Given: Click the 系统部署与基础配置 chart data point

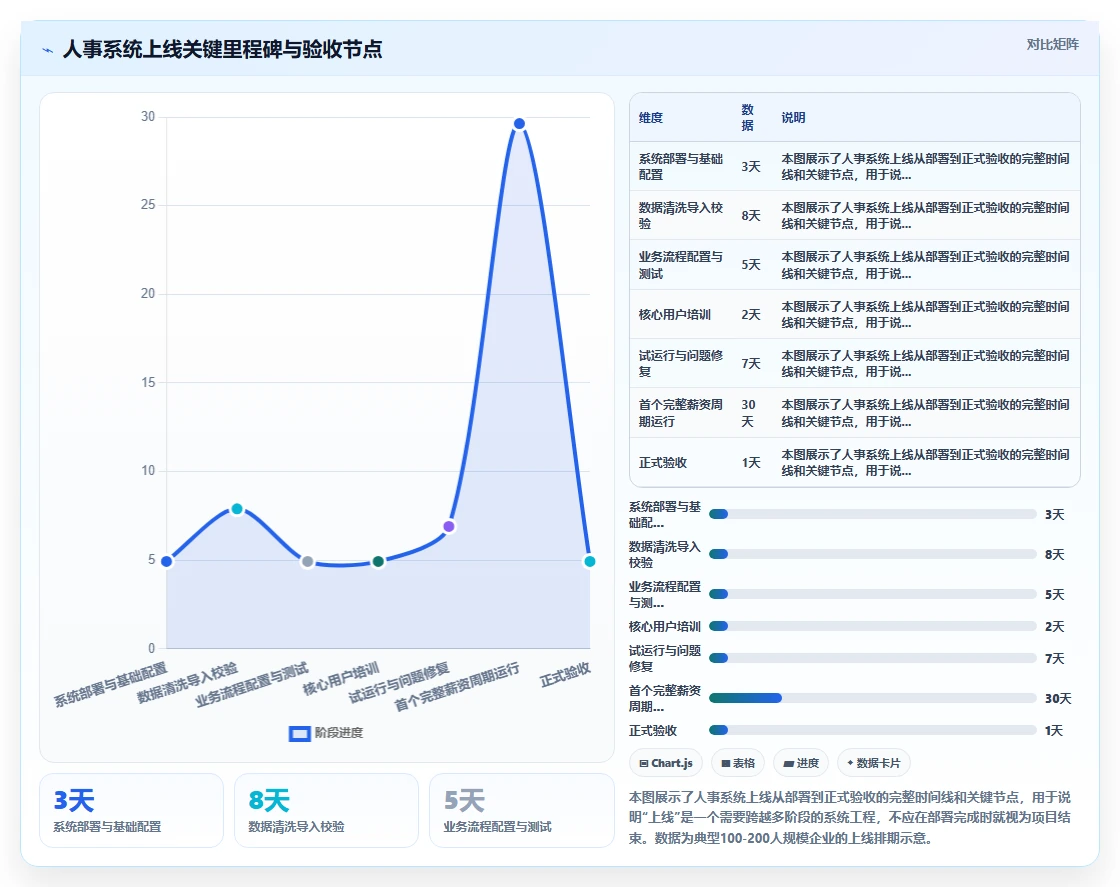Looking at the screenshot, I should (166, 561).
